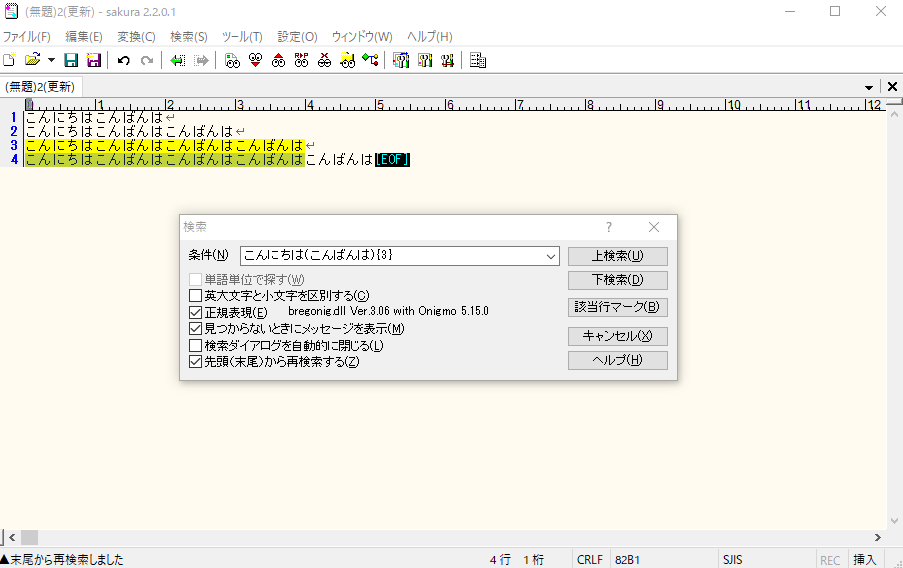Enable 英大文字と小文字を区別する checkbox
Image resolution: width=903 pixels, height=568 pixels.
196,296
